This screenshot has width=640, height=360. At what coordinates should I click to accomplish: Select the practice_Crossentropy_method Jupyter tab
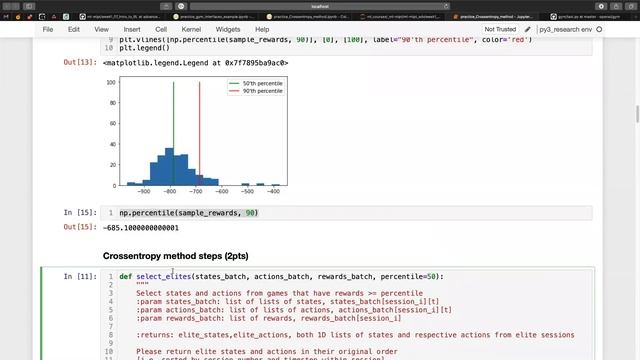click(x=494, y=17)
